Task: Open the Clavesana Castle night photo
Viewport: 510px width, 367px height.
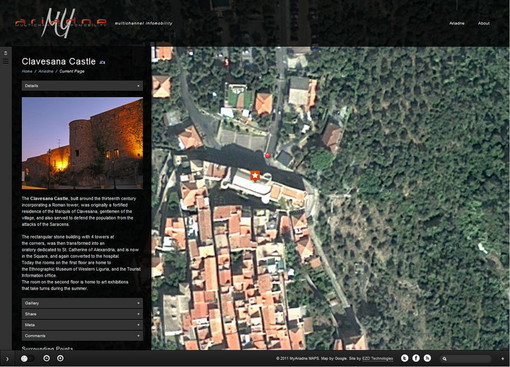Action: point(82,143)
